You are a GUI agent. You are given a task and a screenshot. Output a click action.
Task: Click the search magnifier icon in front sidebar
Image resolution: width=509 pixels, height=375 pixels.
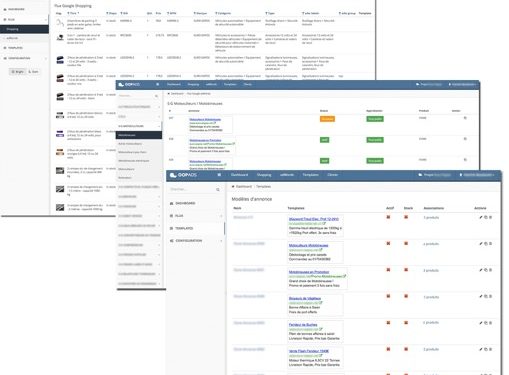(218, 189)
